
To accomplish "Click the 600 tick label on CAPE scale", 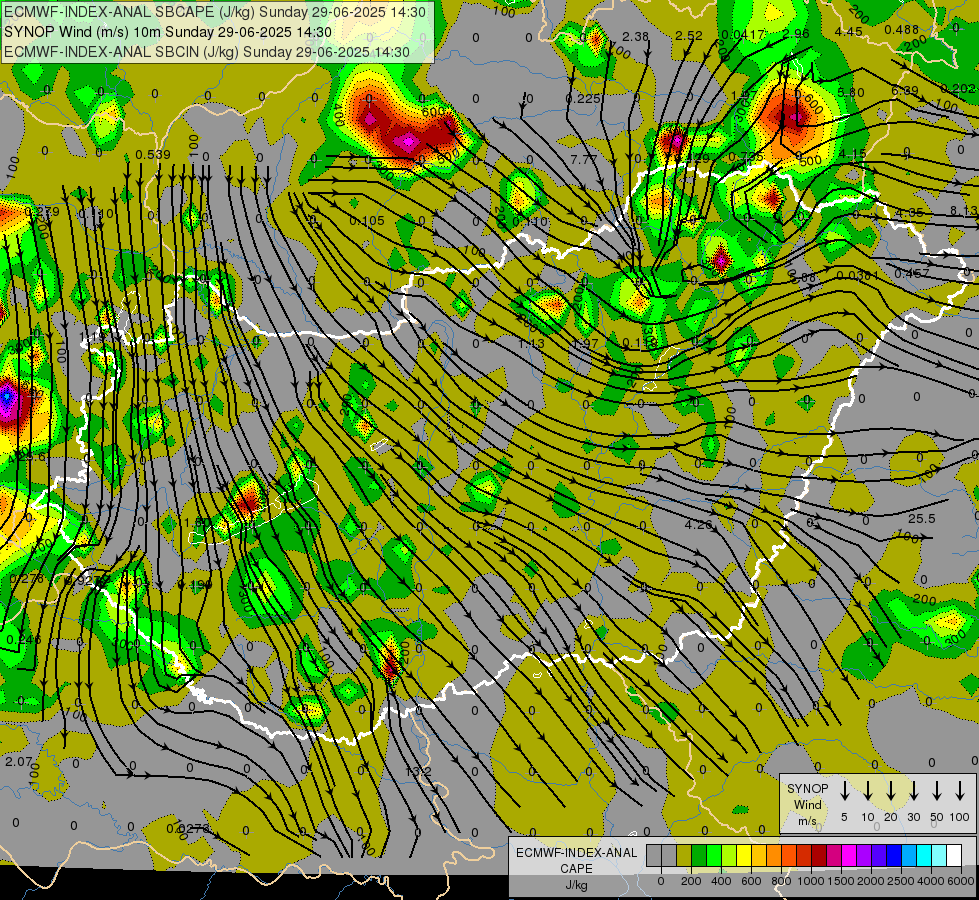I will click(751, 881).
